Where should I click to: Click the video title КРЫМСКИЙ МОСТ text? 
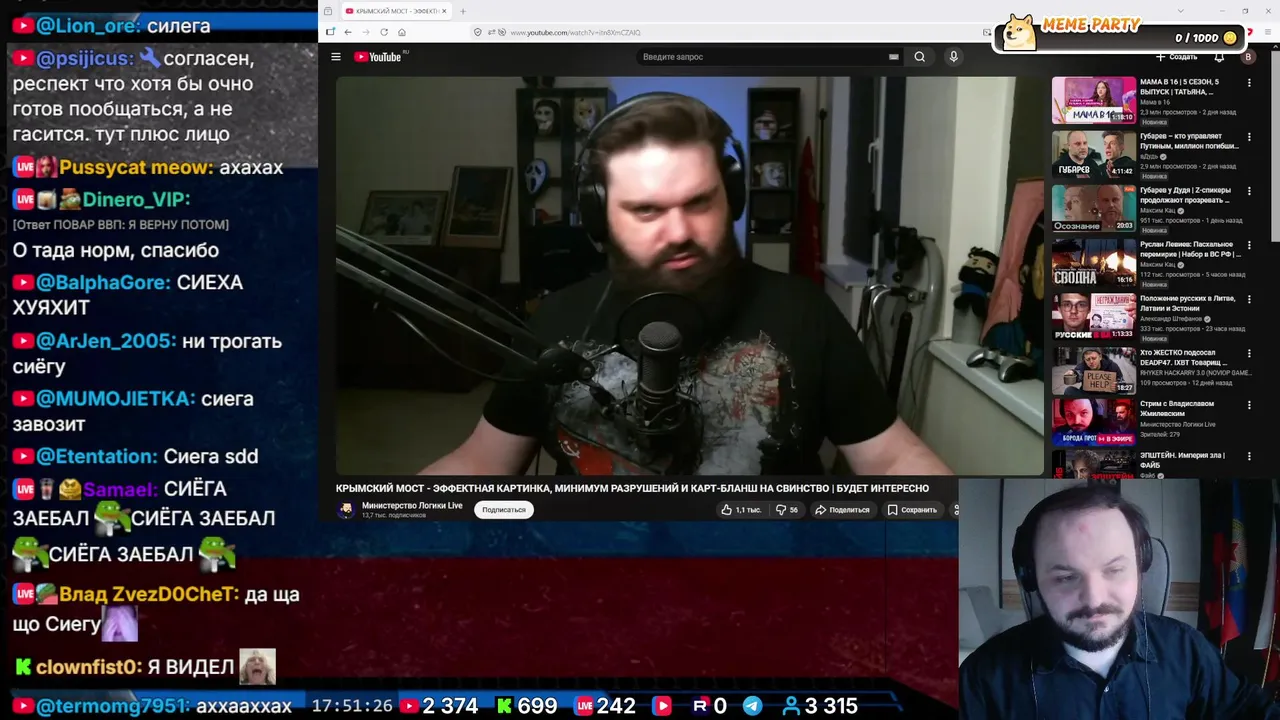point(632,488)
